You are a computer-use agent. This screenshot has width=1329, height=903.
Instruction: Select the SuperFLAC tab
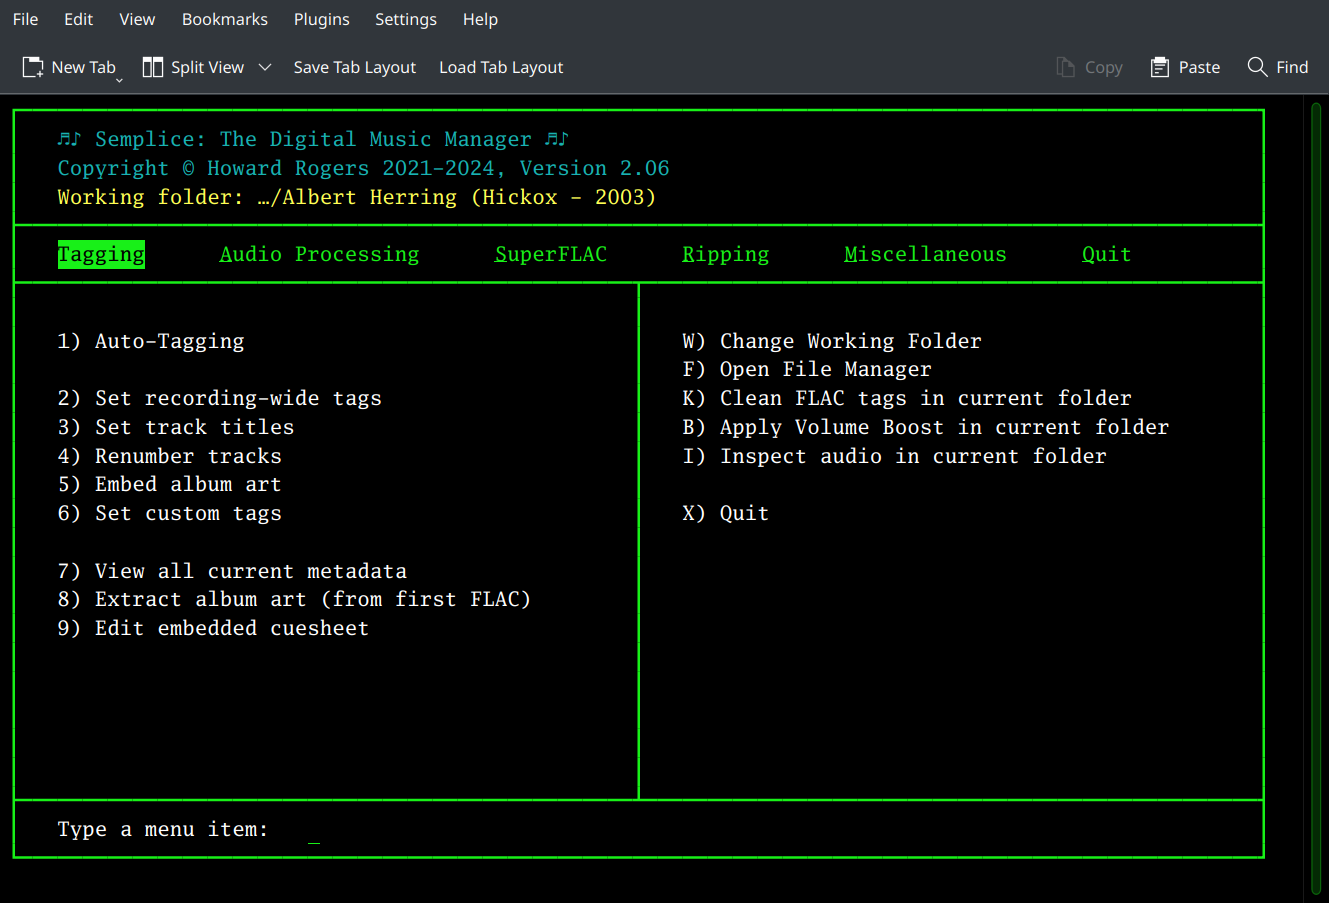[x=551, y=254]
